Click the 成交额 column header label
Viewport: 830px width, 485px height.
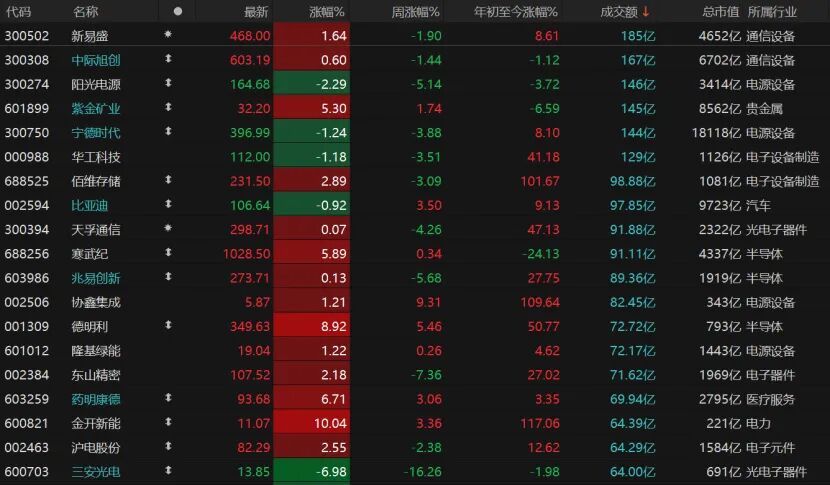coord(619,12)
